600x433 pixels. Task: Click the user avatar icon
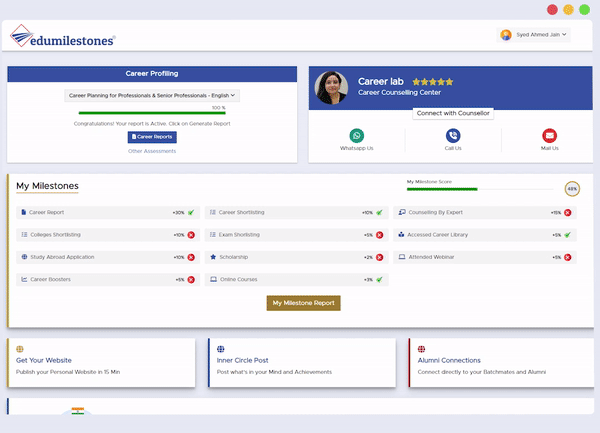click(x=506, y=35)
